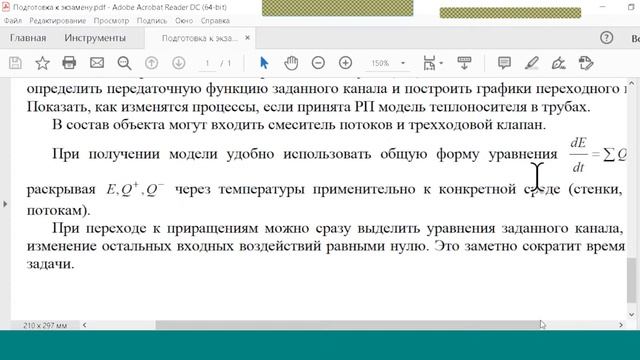
Task: Add document to starred with star icon
Action: (42, 63)
